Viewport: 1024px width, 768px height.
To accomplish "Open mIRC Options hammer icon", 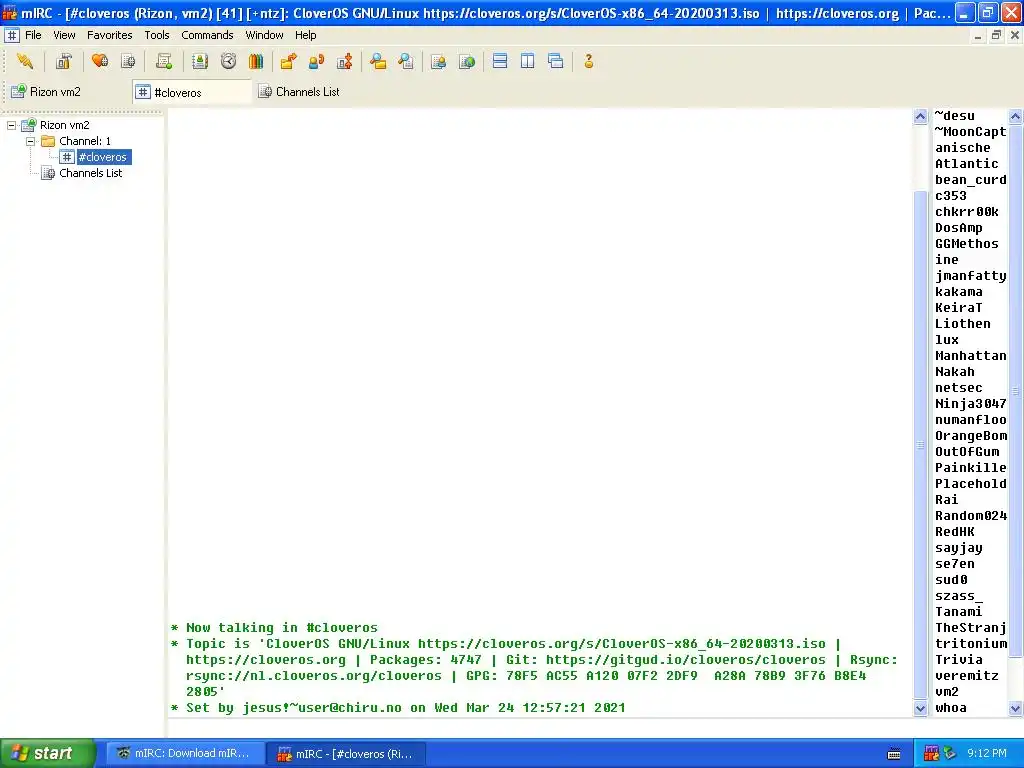I will point(63,61).
